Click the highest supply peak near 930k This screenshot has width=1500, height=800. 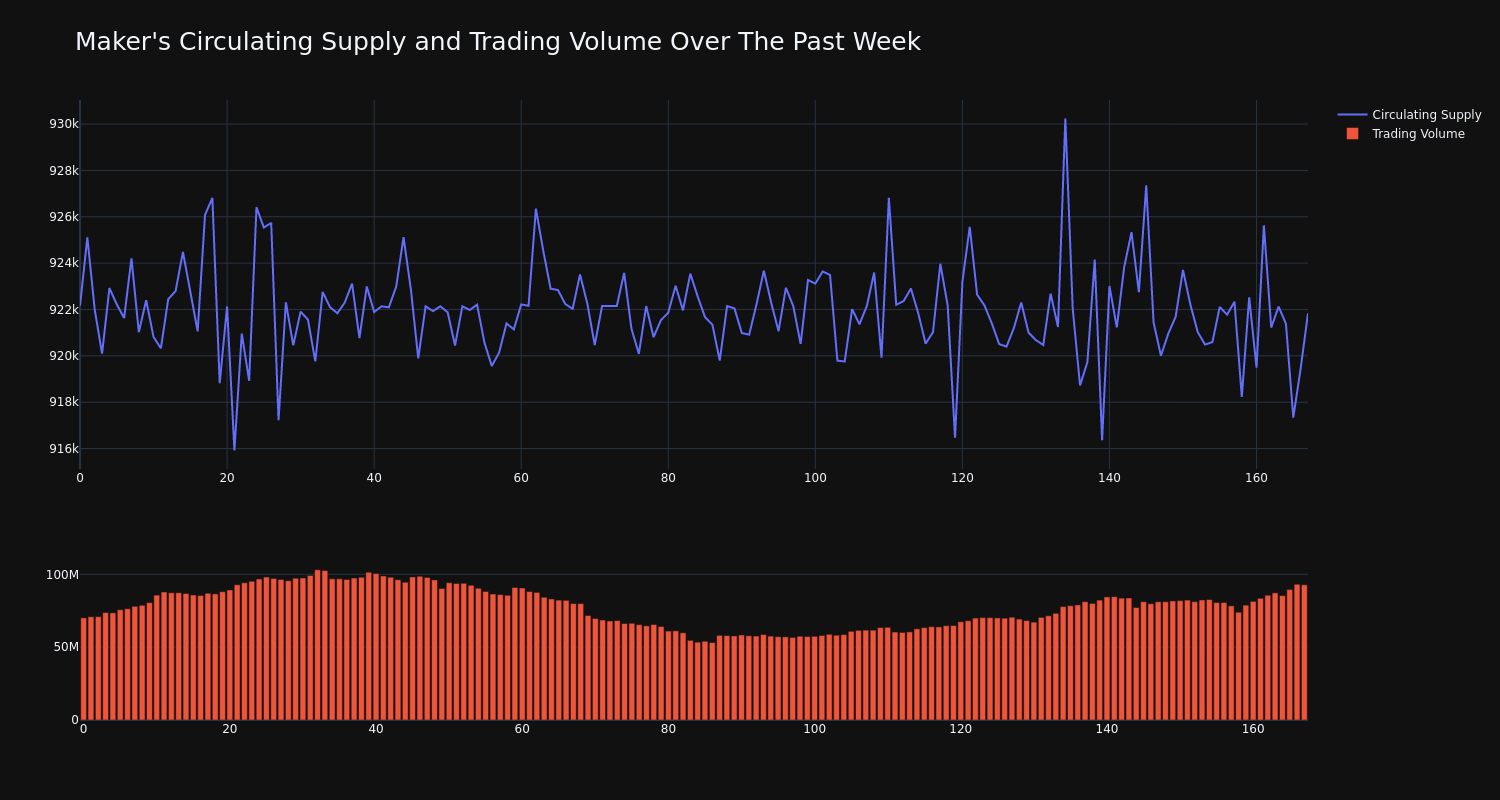1065,120
